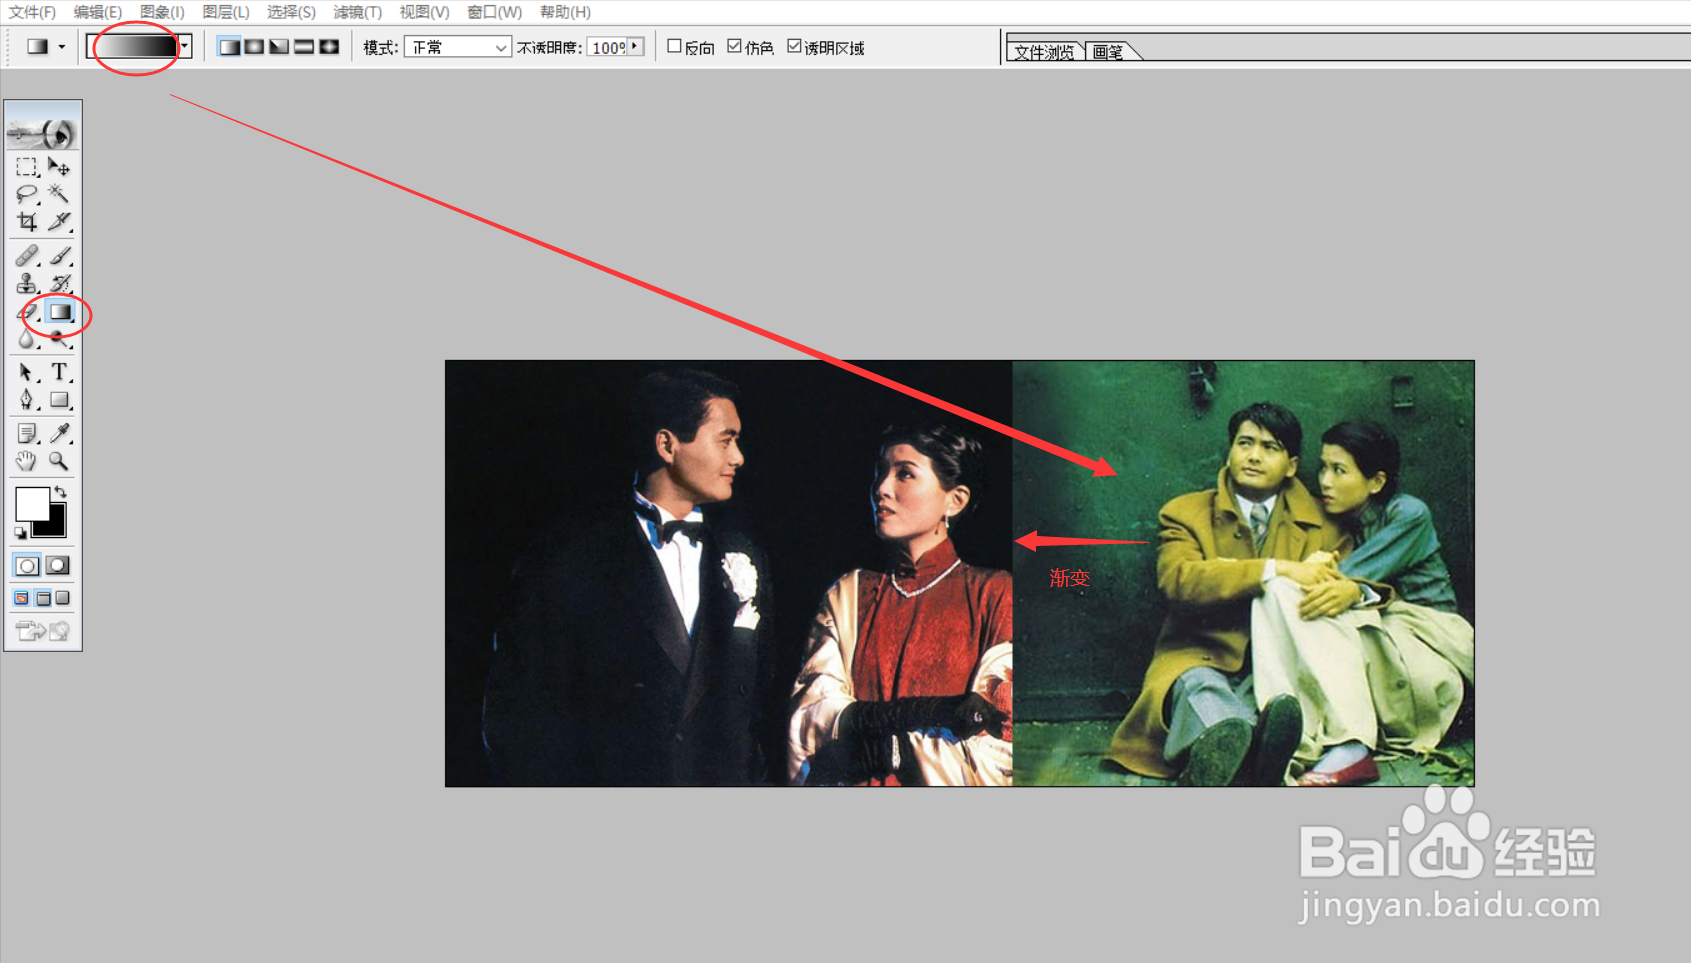Enable the 反向 (reverse) checkbox
Image resolution: width=1691 pixels, height=963 pixels.
[x=674, y=46]
